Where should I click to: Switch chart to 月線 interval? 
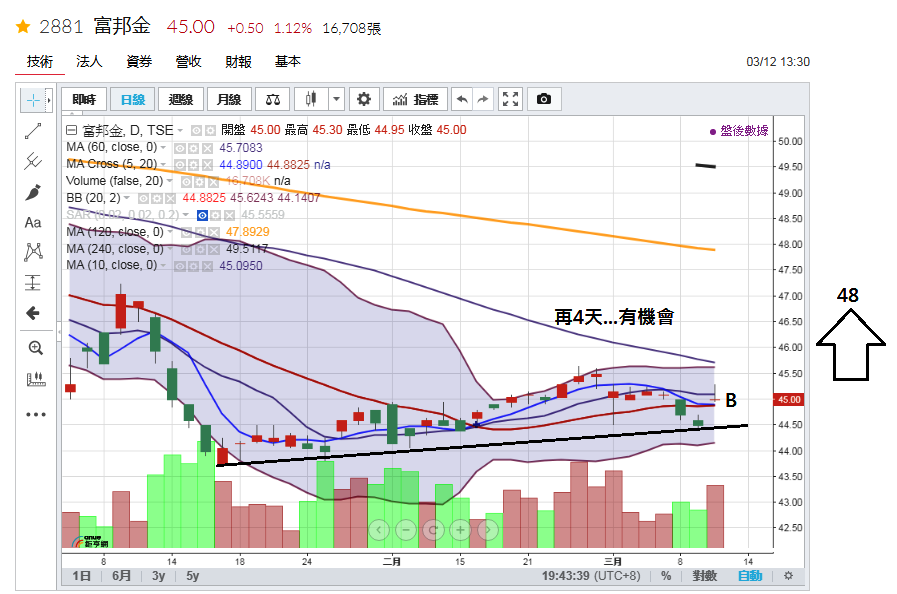229,100
